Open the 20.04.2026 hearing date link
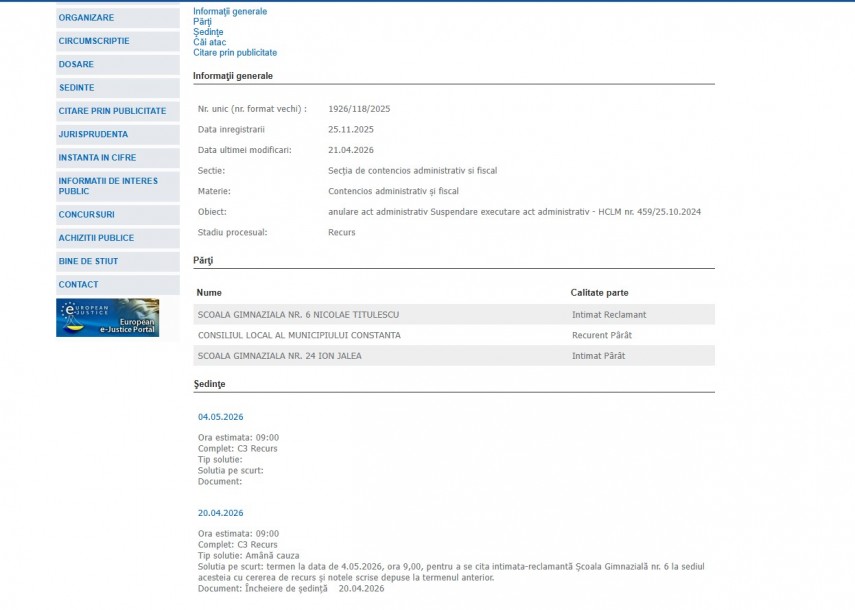The height and width of the screenshot is (610, 855). tap(221, 513)
